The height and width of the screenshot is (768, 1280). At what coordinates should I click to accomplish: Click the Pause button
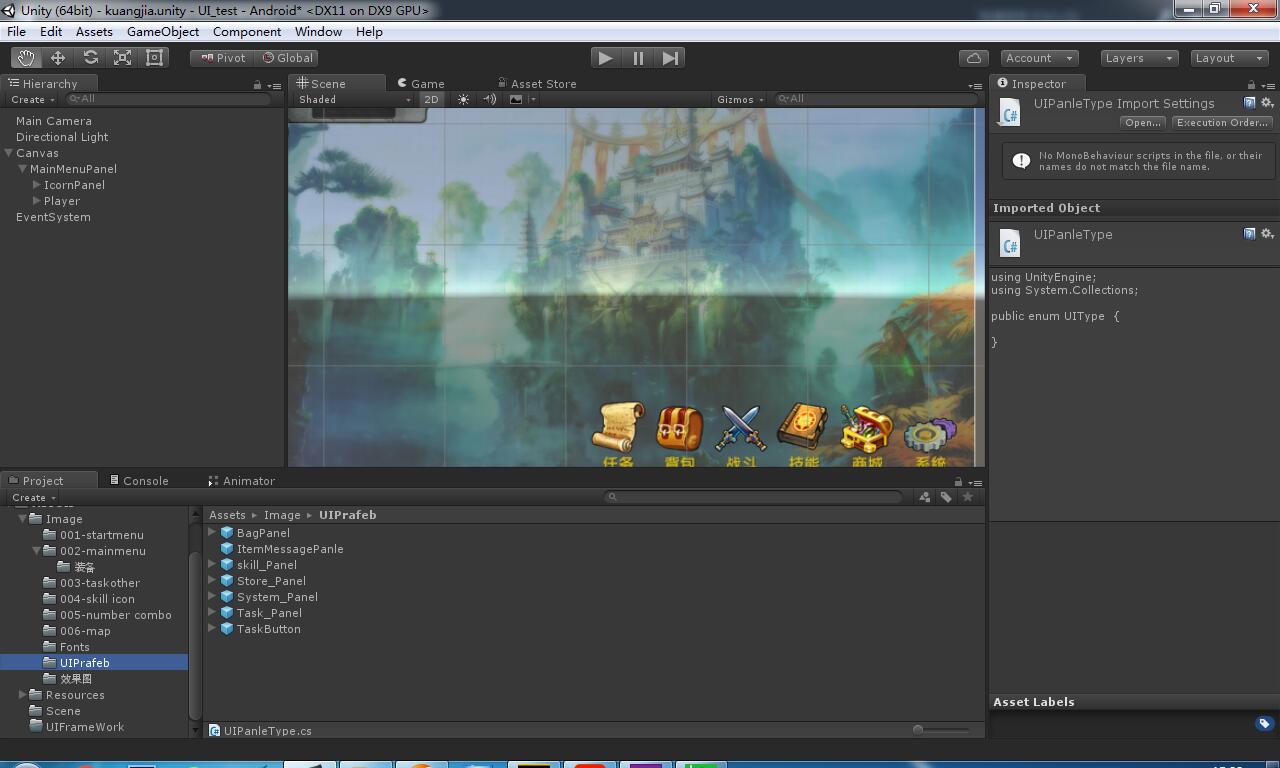coord(638,58)
